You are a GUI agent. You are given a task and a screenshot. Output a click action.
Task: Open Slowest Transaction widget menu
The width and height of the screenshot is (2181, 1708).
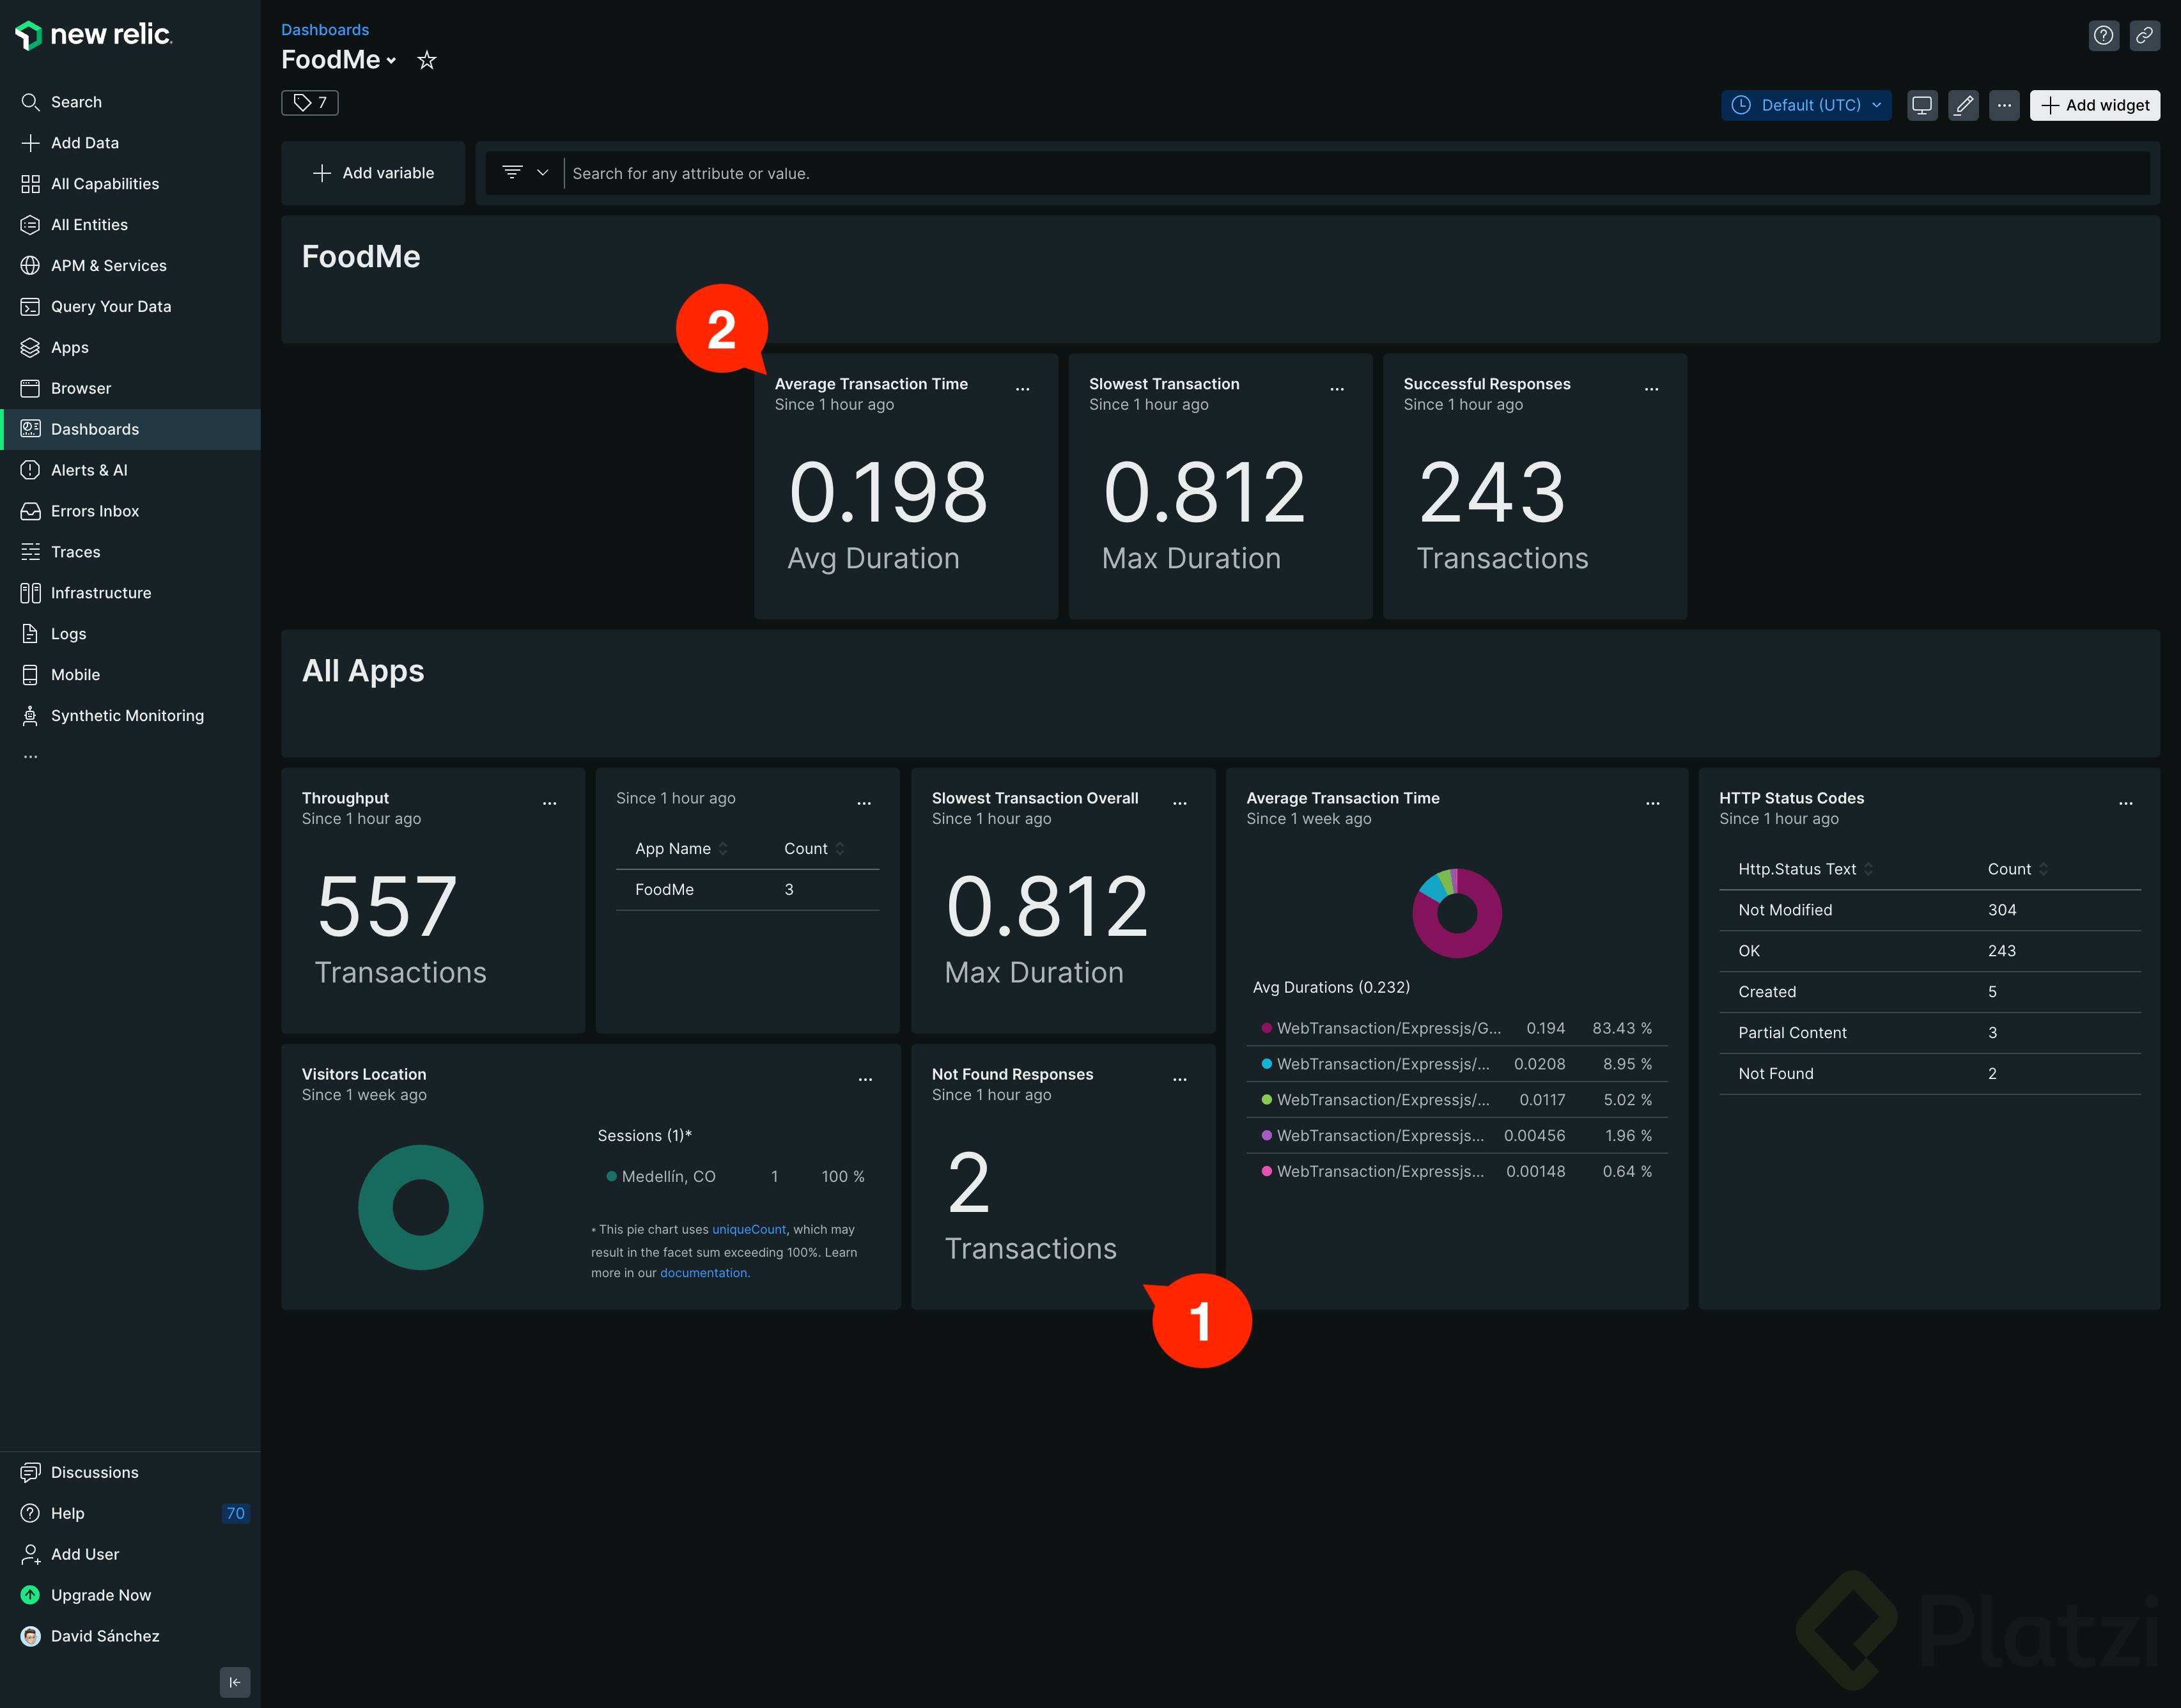point(1337,389)
